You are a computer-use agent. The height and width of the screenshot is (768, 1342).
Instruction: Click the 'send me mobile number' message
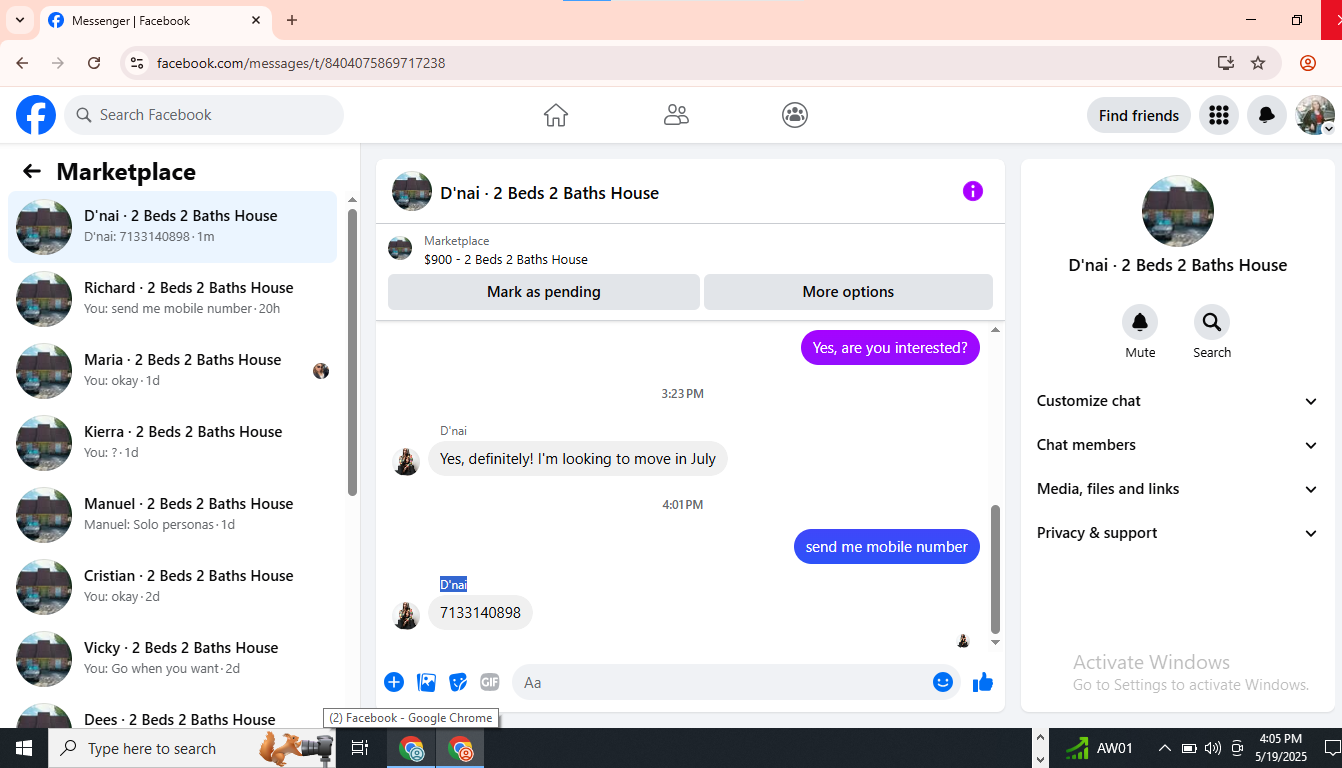(x=887, y=547)
